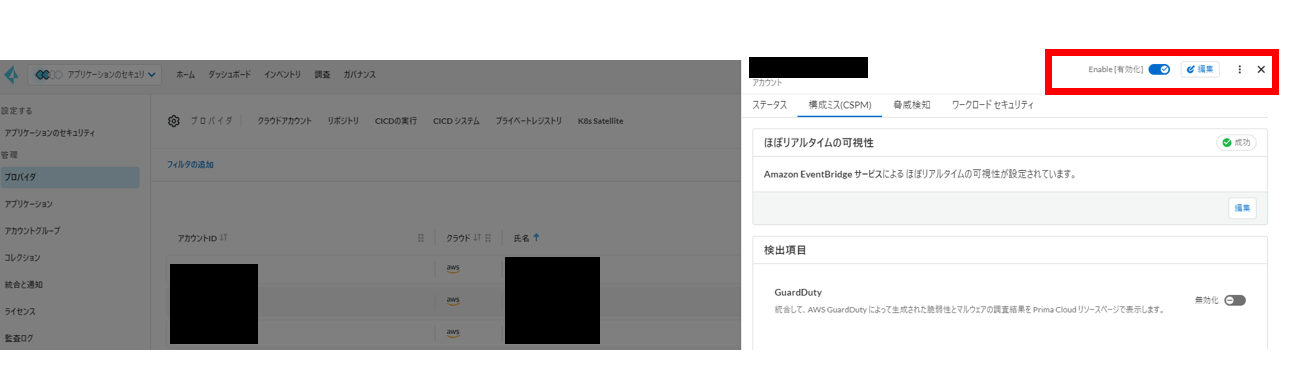Click the Amazon EventBridge サービス text
The width and height of the screenshot is (1293, 370).
point(823,174)
